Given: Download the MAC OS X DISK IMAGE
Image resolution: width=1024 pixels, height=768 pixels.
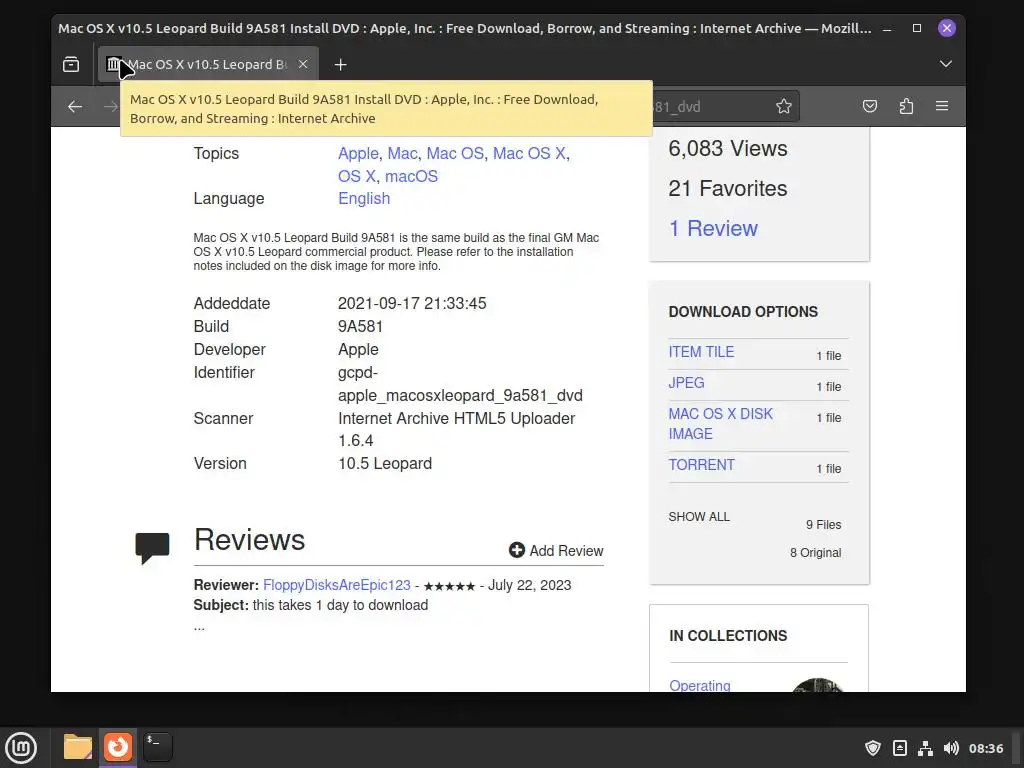Looking at the screenshot, I should (x=720, y=424).
